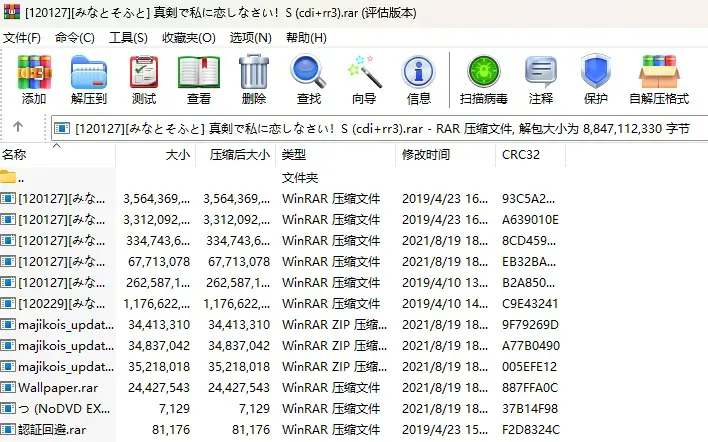Screen dimensions: 708x442
Task: Open the 收藏夹(O) menu
Action: (189, 38)
